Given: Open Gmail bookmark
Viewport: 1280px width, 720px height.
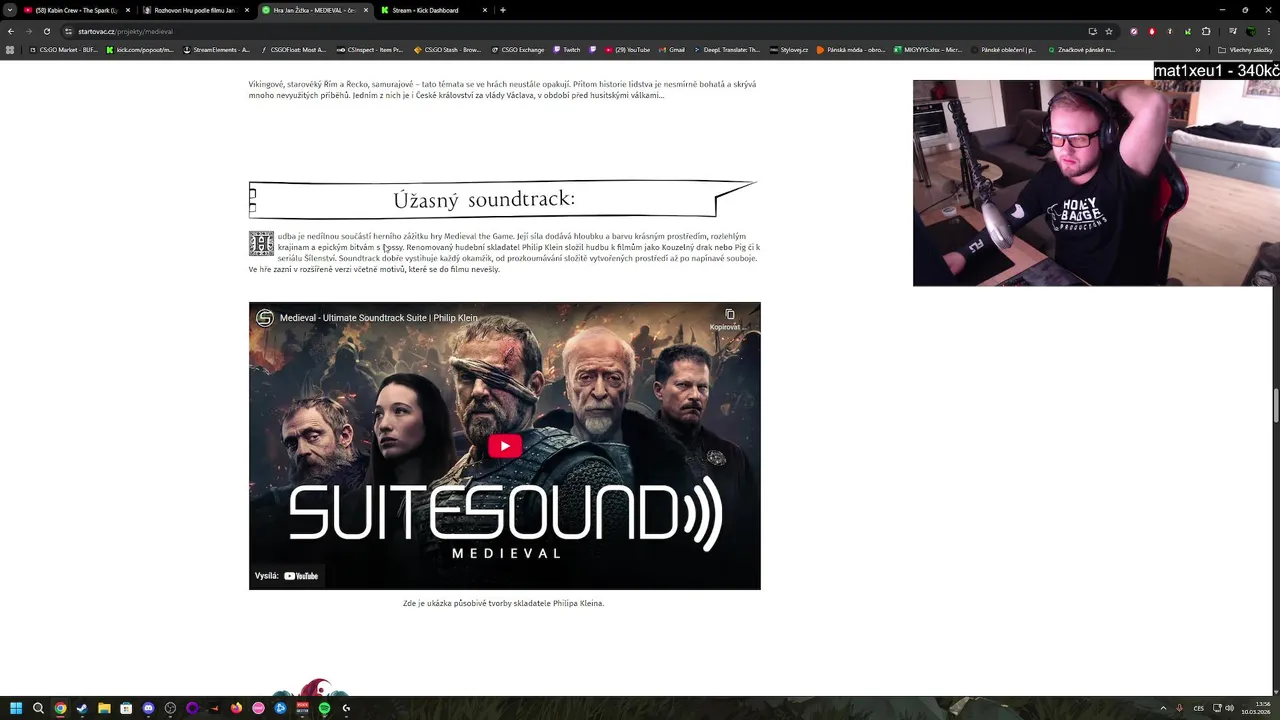Looking at the screenshot, I should point(672,49).
